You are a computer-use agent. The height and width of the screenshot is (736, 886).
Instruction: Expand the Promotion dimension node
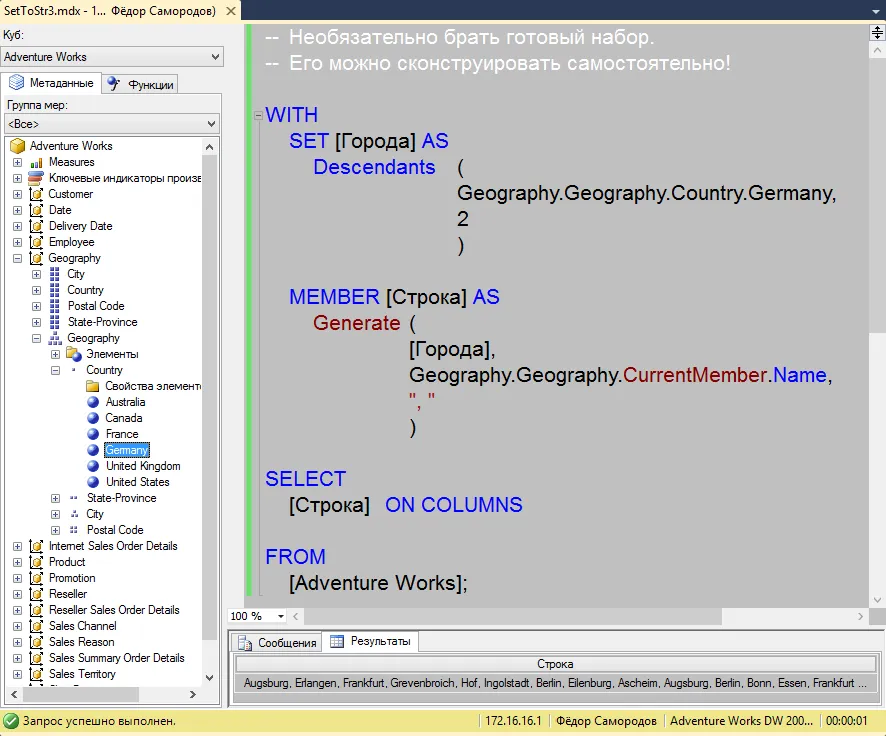tap(18, 578)
